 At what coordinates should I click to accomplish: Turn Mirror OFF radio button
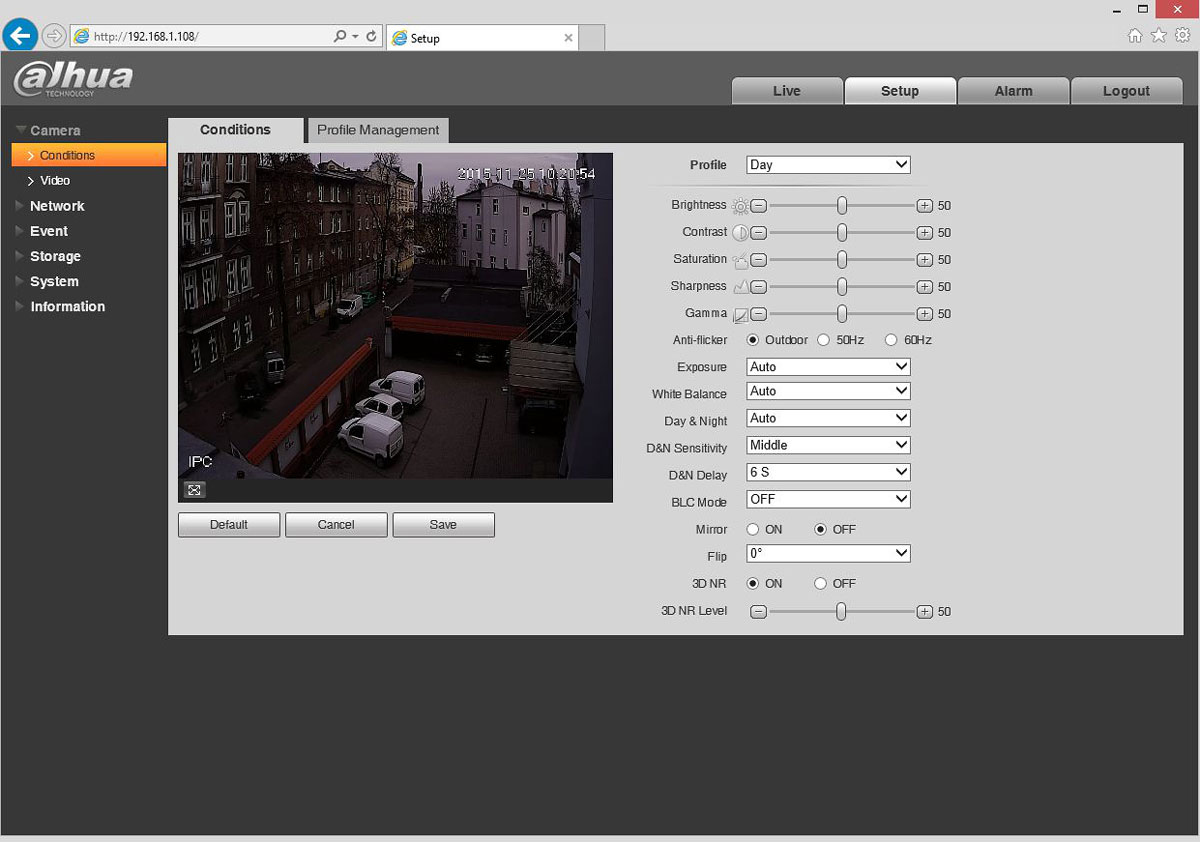pos(821,529)
